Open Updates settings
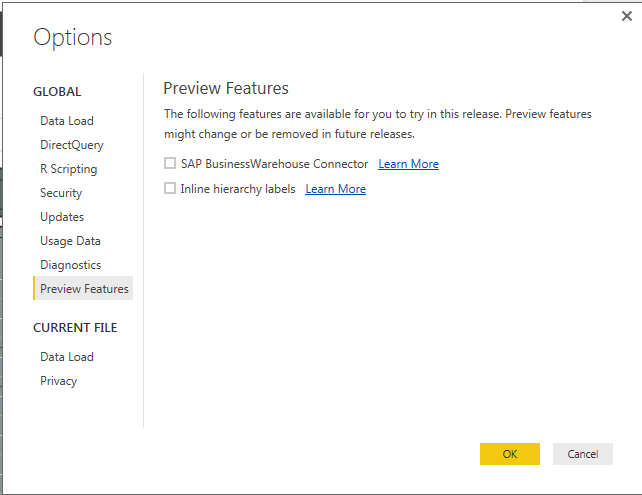Screen dimensions: 642x495 (62, 217)
